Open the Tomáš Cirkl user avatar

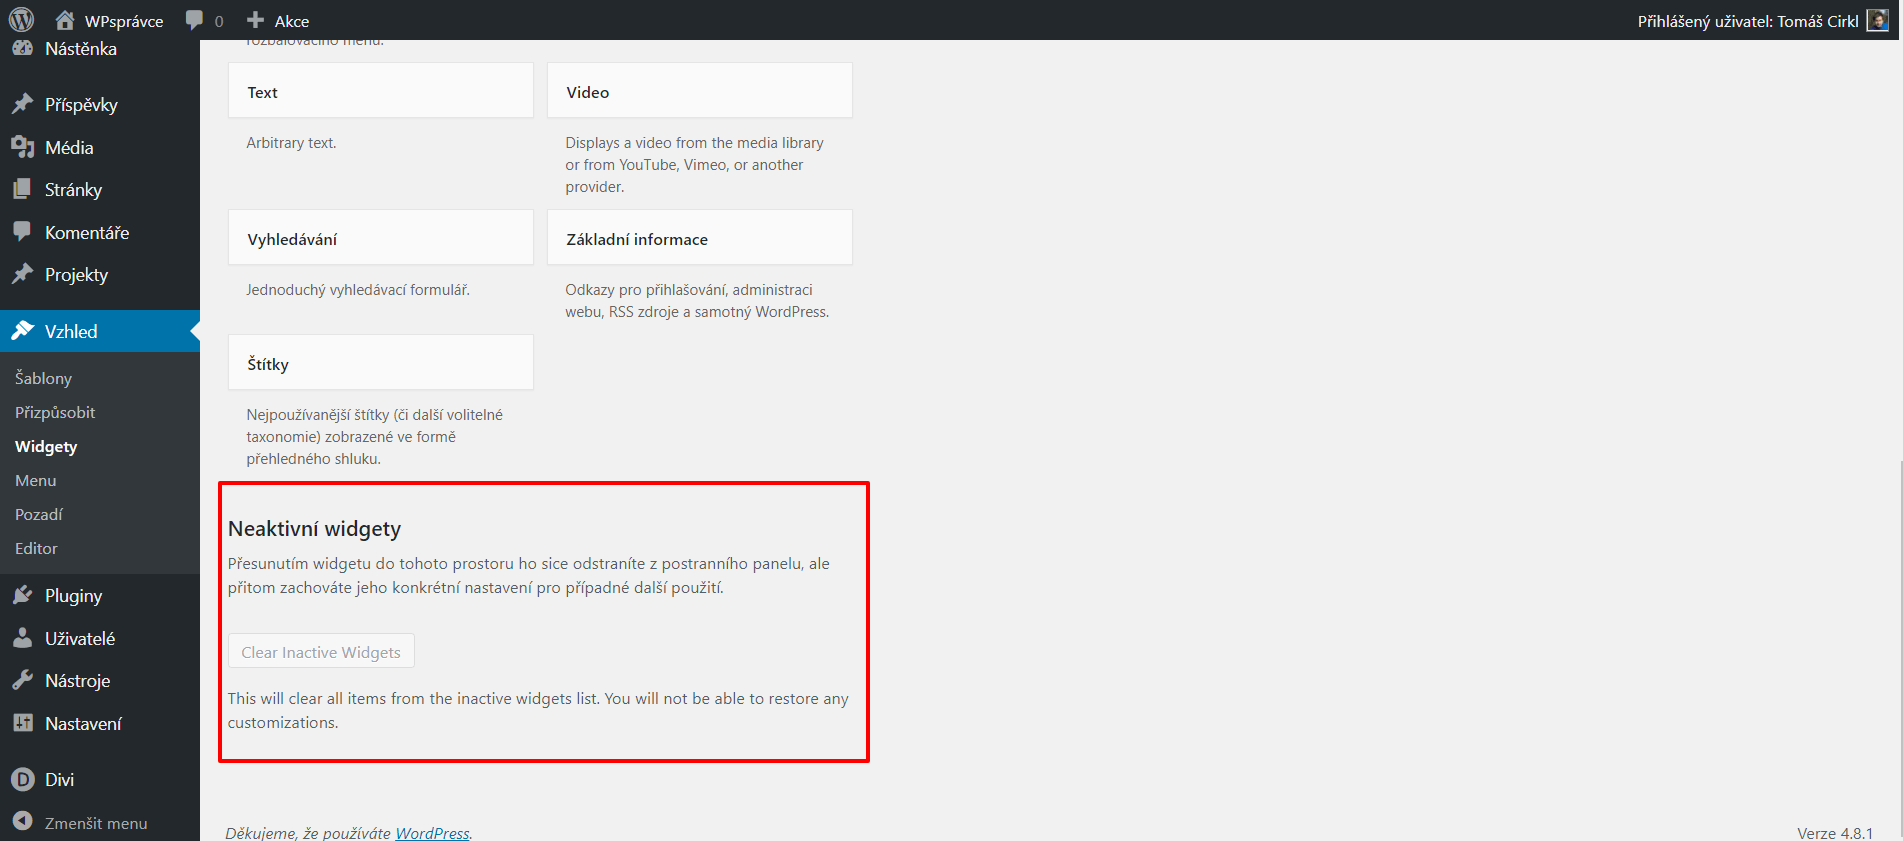click(1878, 20)
